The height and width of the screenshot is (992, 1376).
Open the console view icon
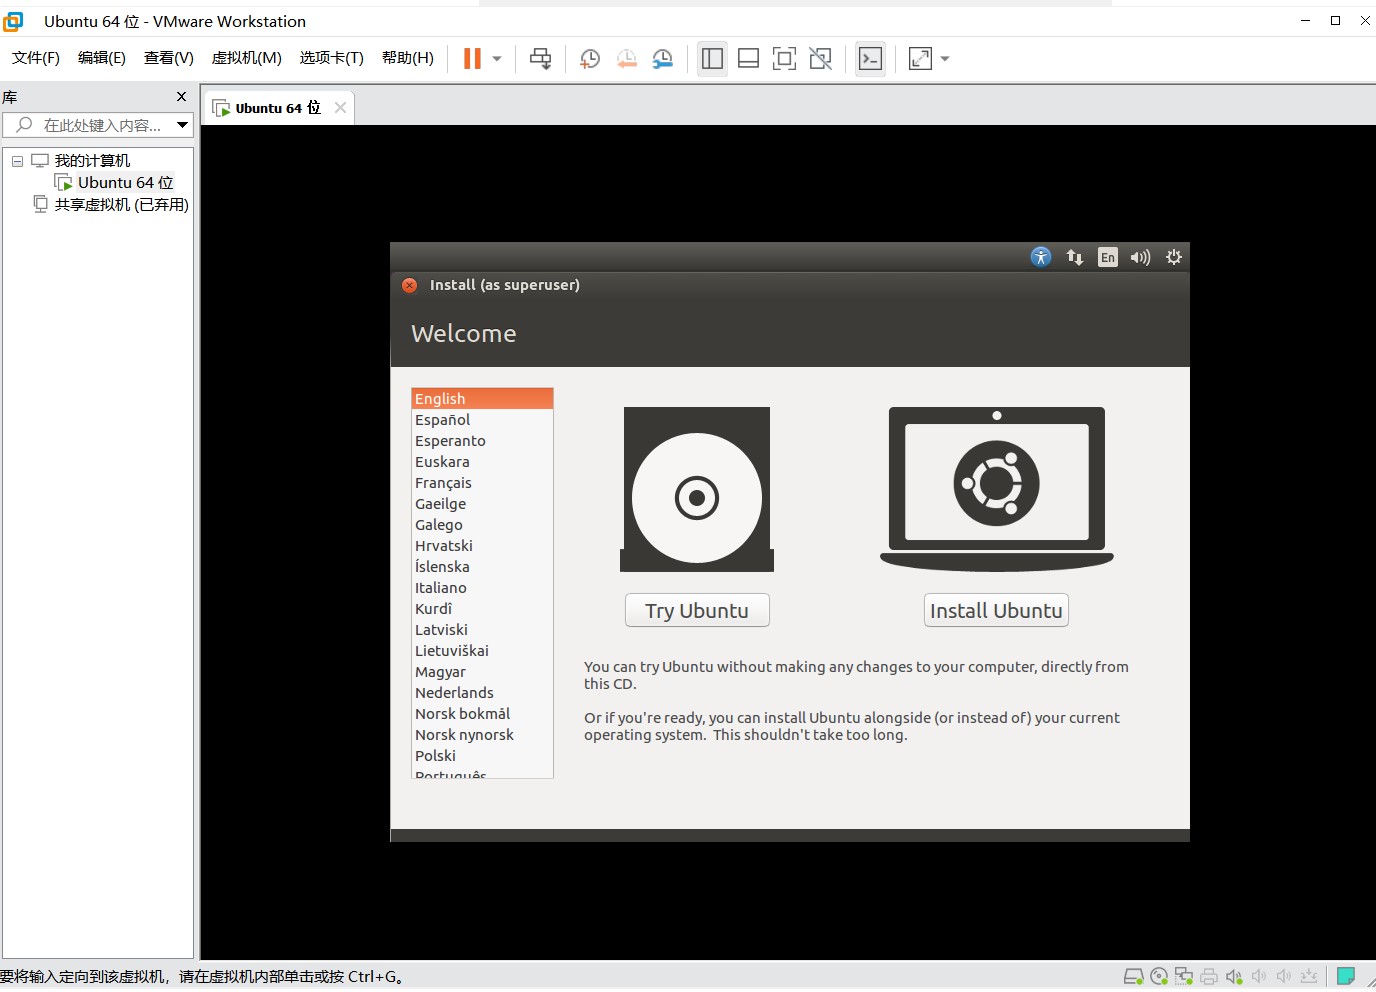coord(870,59)
